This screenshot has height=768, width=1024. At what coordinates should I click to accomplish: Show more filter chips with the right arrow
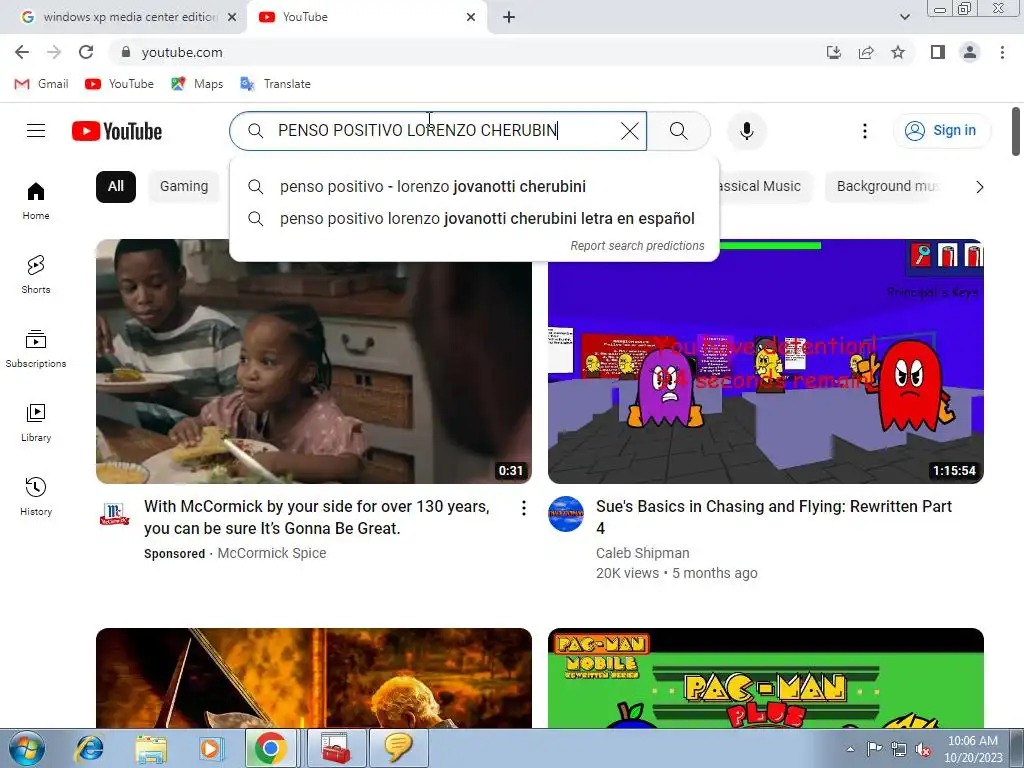point(979,187)
